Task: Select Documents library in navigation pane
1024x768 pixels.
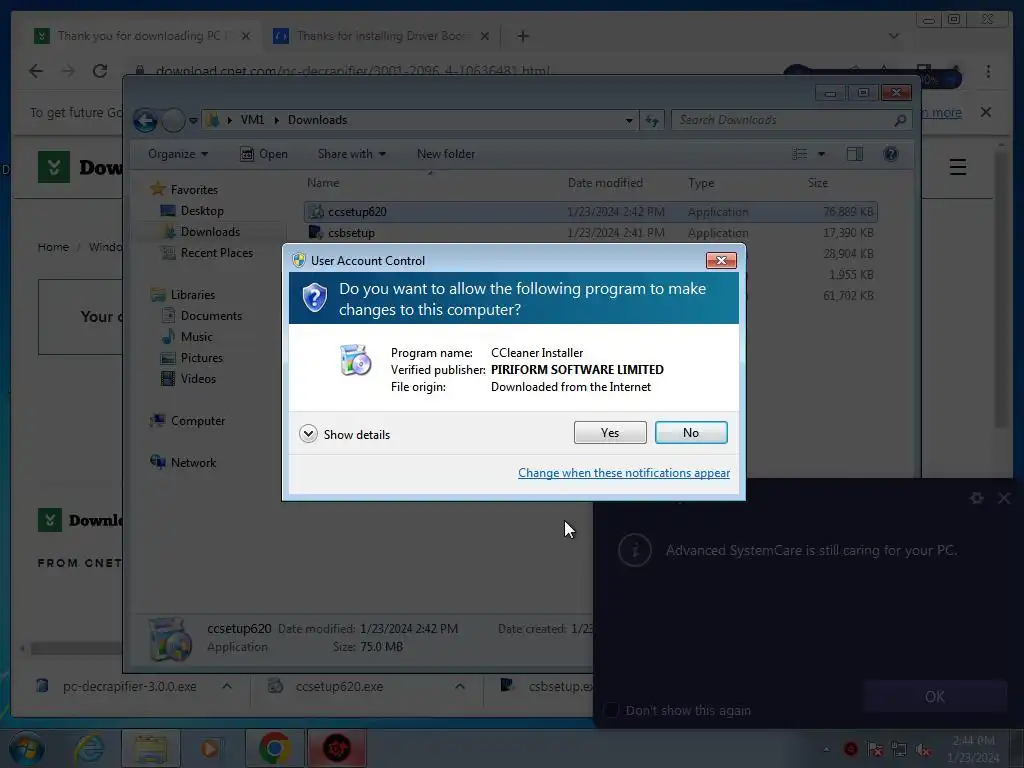Action: [x=202, y=315]
